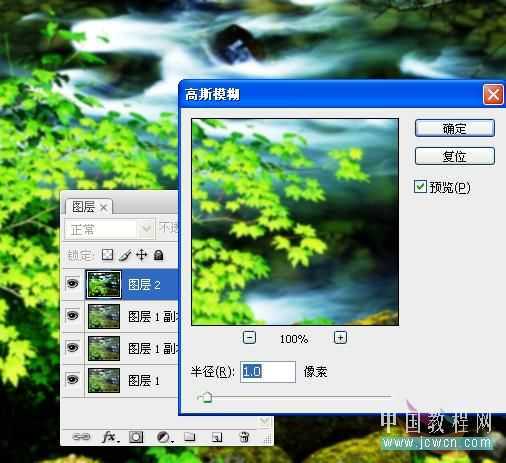Click the 半径(R) radius input field
The image size is (506, 463).
pyautogui.click(x=268, y=371)
